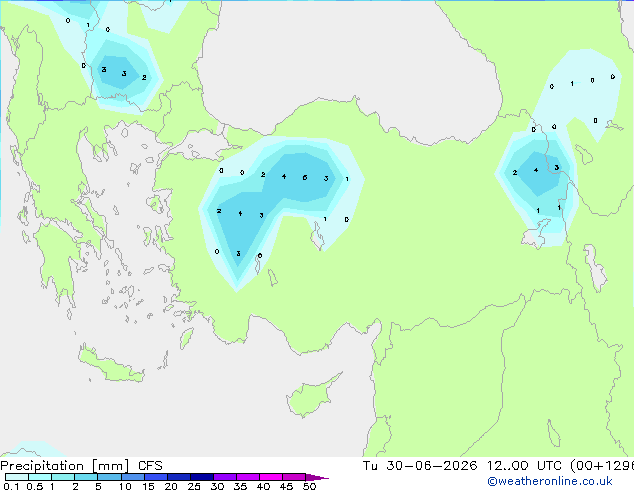Choose the legend swatch for 10–15 mm
This screenshot has width=634, height=490.
(132, 477)
